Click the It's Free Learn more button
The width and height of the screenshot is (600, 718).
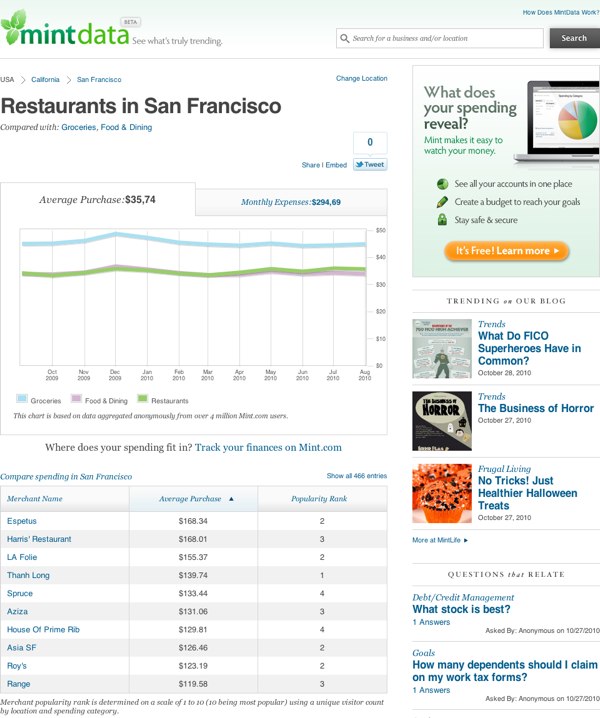(x=506, y=251)
